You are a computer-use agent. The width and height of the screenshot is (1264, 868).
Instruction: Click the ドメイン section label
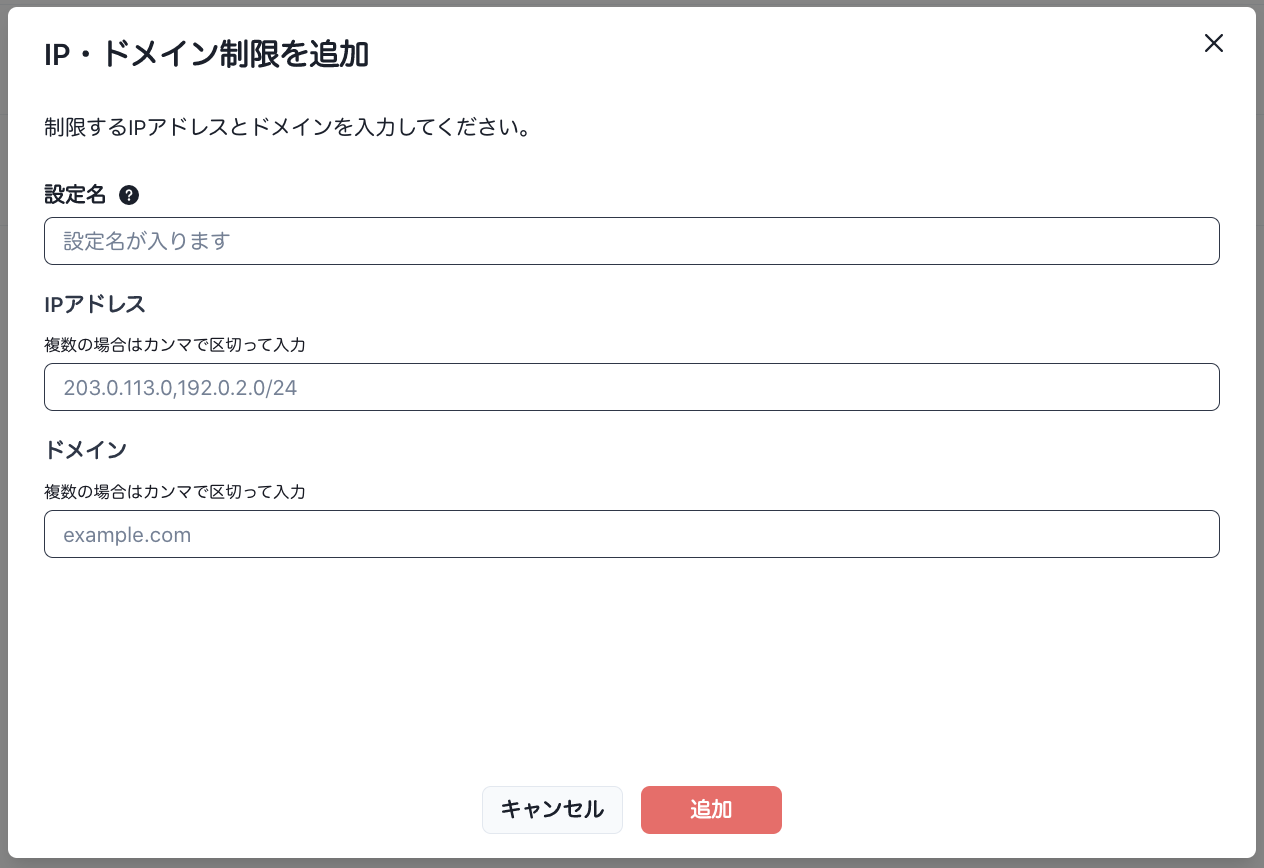coord(86,450)
